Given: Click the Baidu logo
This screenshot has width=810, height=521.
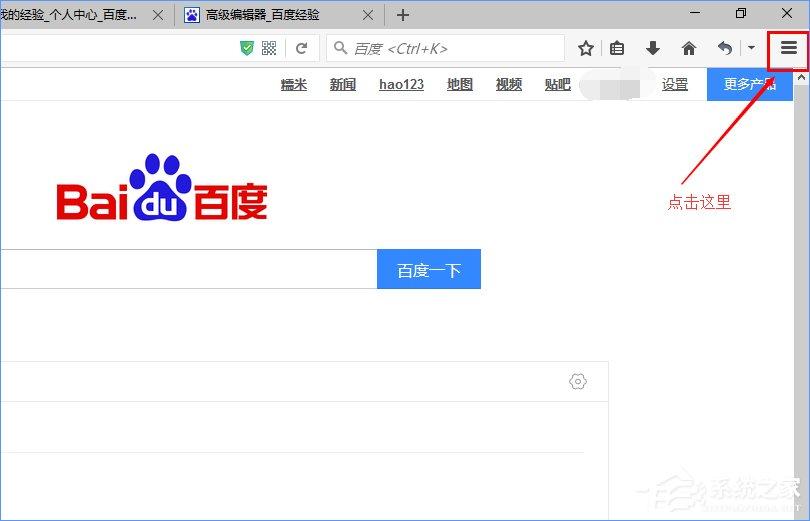Looking at the screenshot, I should click(x=162, y=188).
